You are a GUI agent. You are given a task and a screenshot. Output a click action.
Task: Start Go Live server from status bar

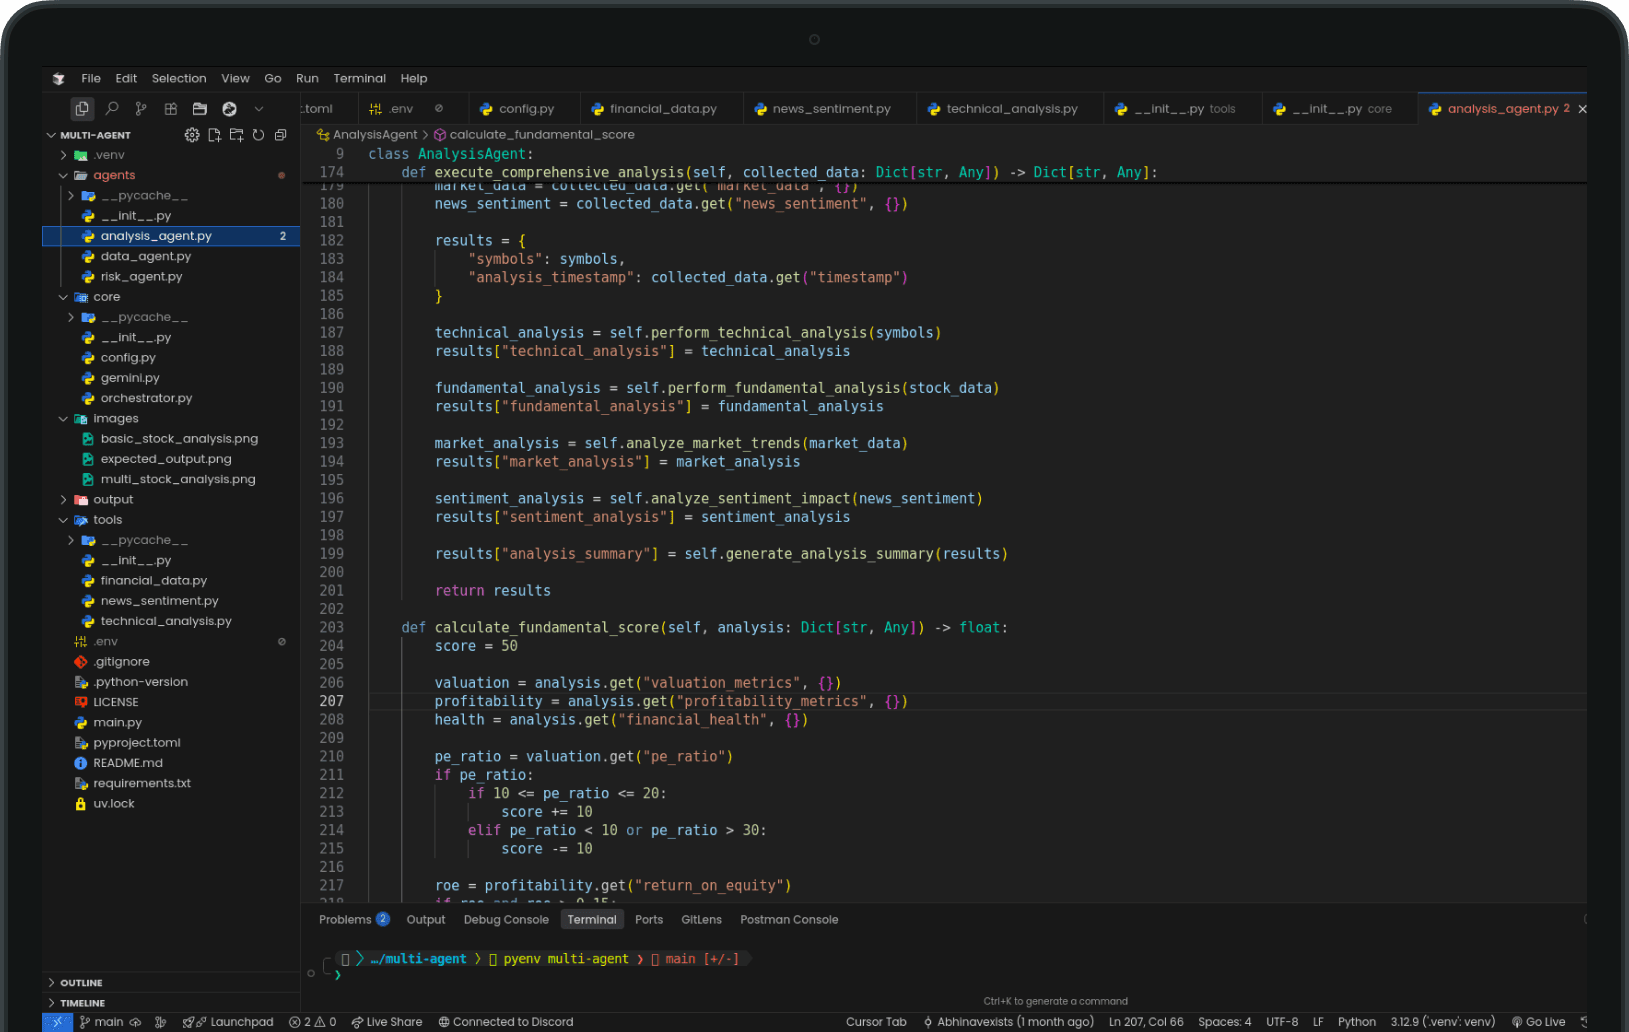[1538, 1022]
